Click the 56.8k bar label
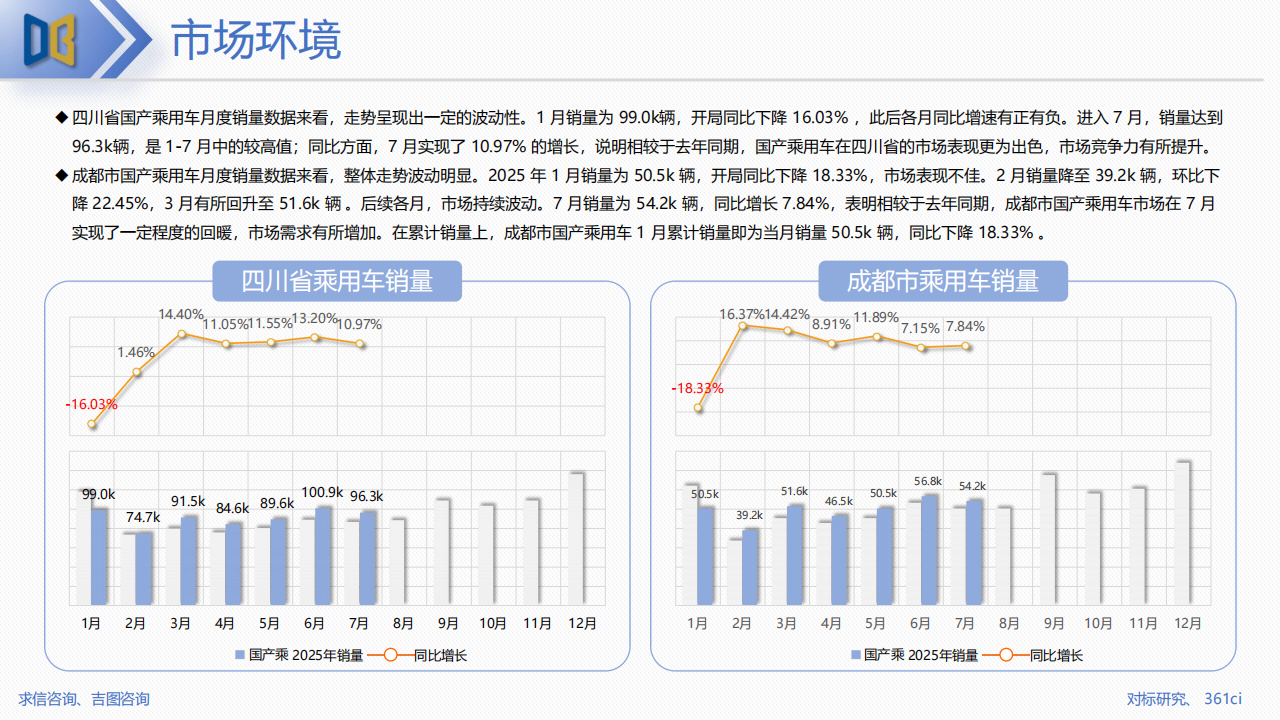The image size is (1280, 720). [x=928, y=481]
